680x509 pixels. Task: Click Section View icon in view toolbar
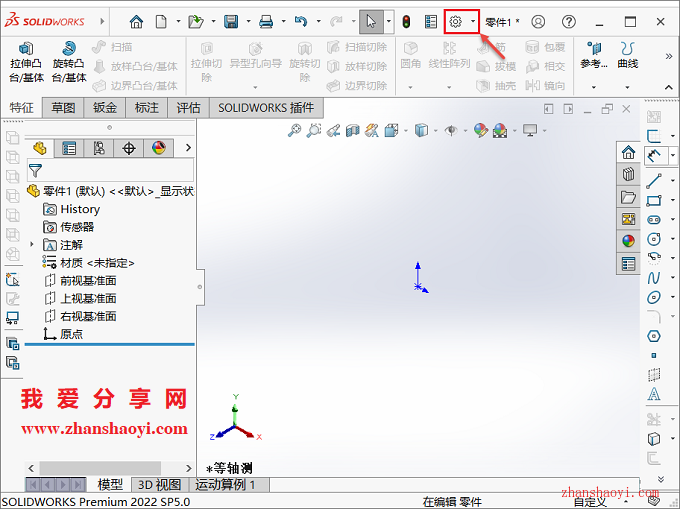[353, 130]
